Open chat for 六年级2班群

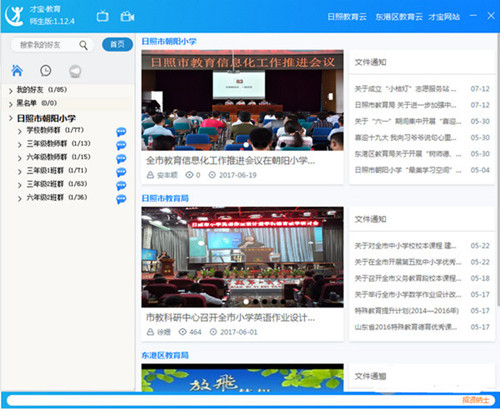[121, 199]
